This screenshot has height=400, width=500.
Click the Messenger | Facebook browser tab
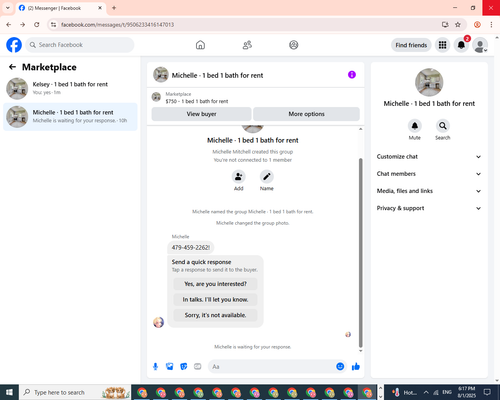(61, 8)
